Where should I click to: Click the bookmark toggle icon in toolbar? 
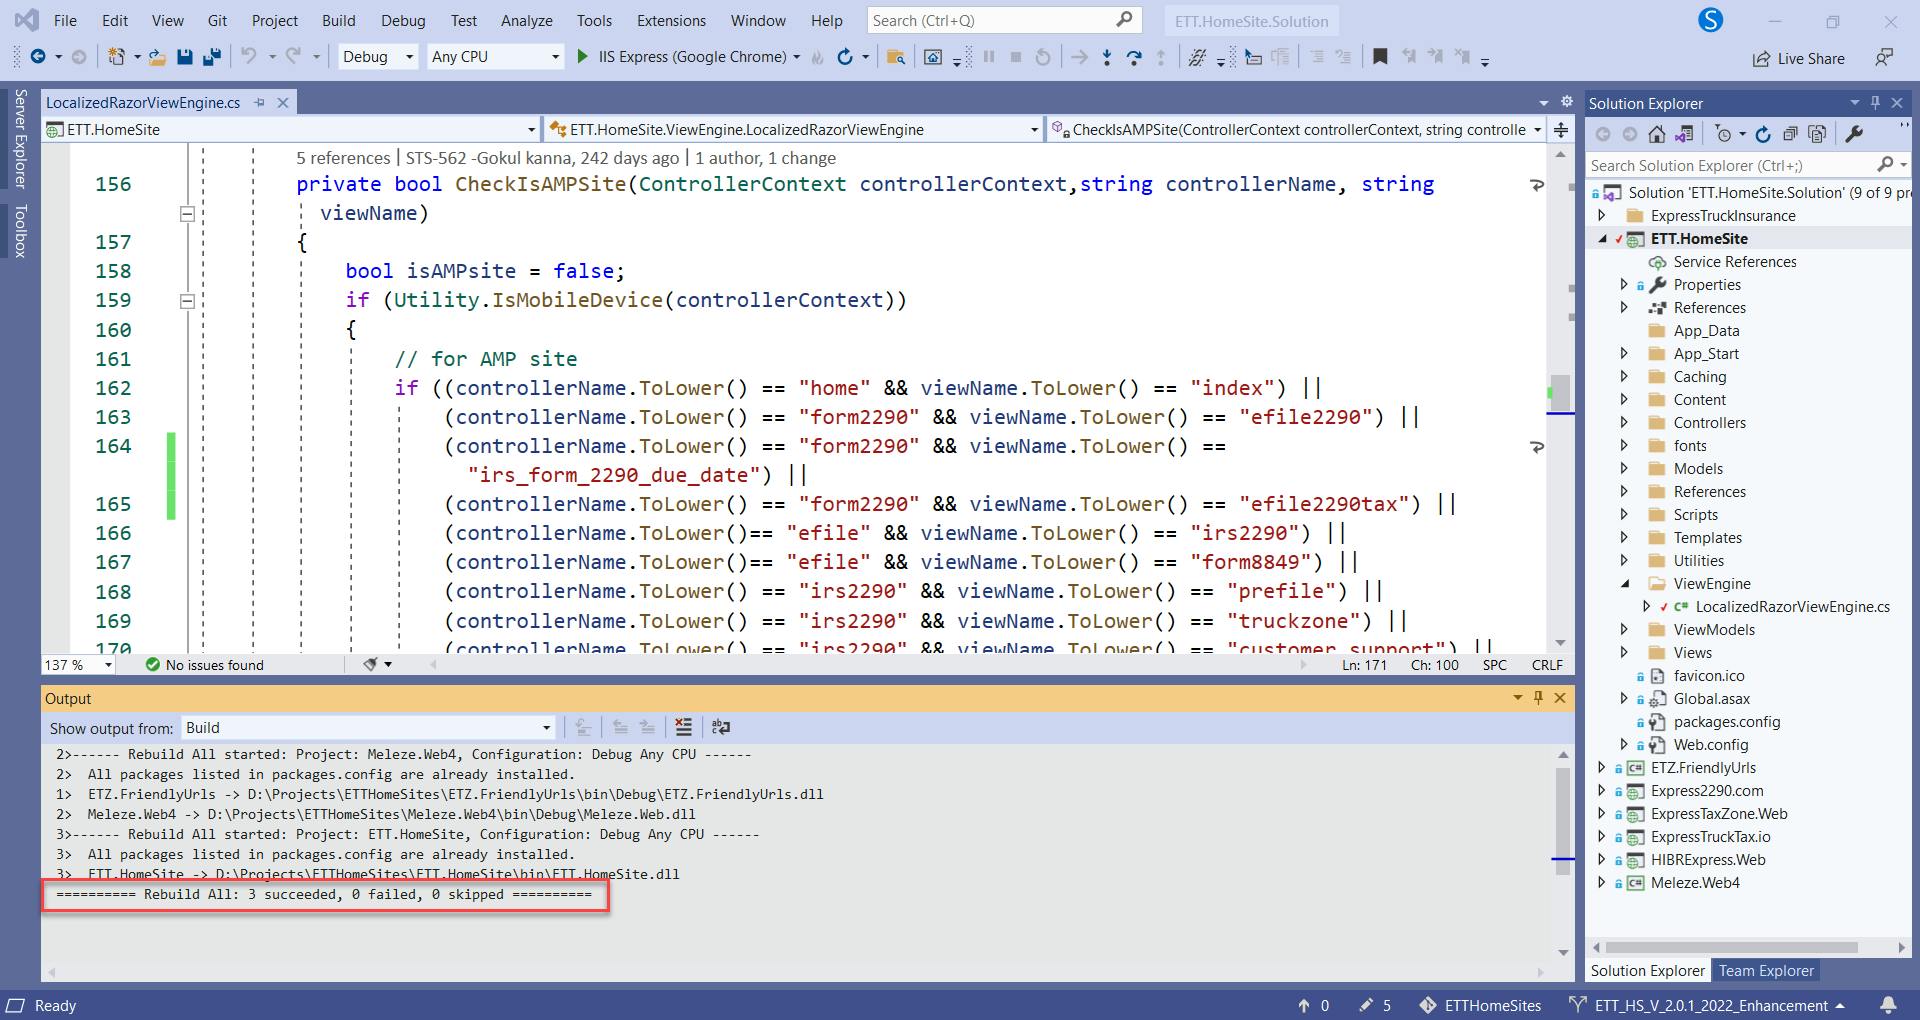(1380, 57)
